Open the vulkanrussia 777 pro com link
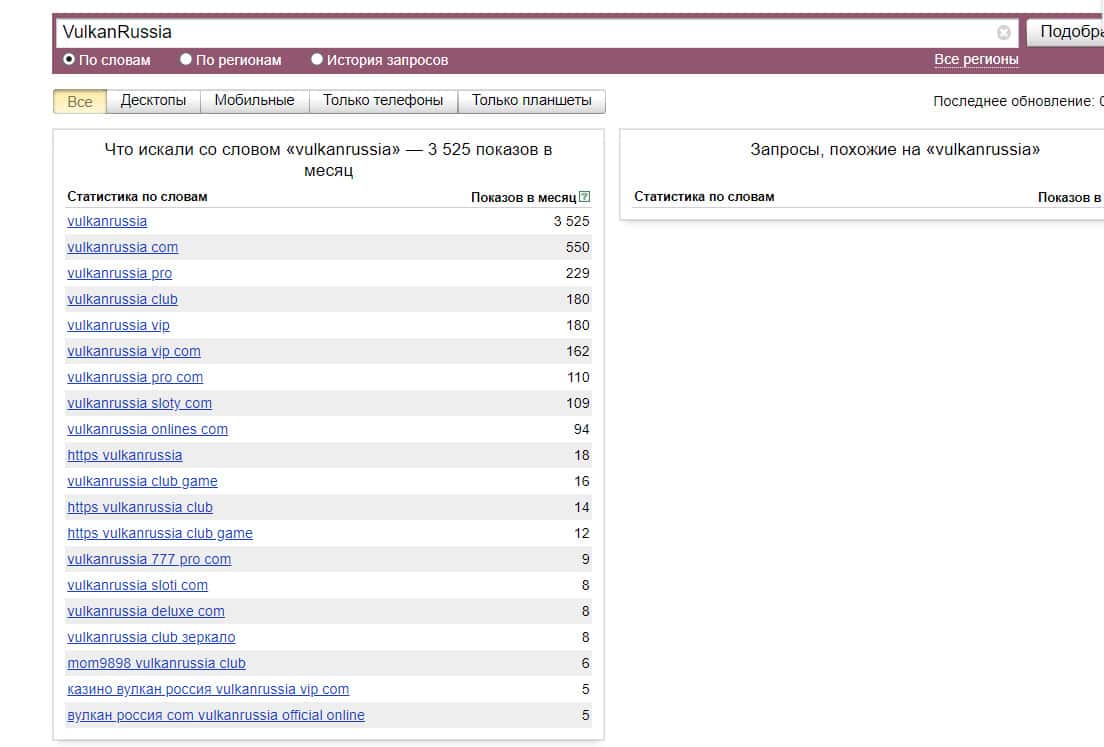Viewport: 1104px width, 747px height. point(149,559)
